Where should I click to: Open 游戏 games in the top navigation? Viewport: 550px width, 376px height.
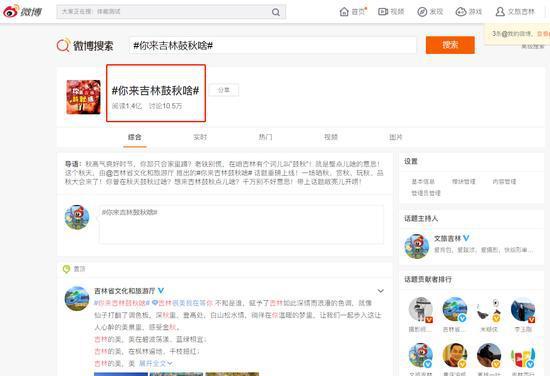(x=469, y=12)
